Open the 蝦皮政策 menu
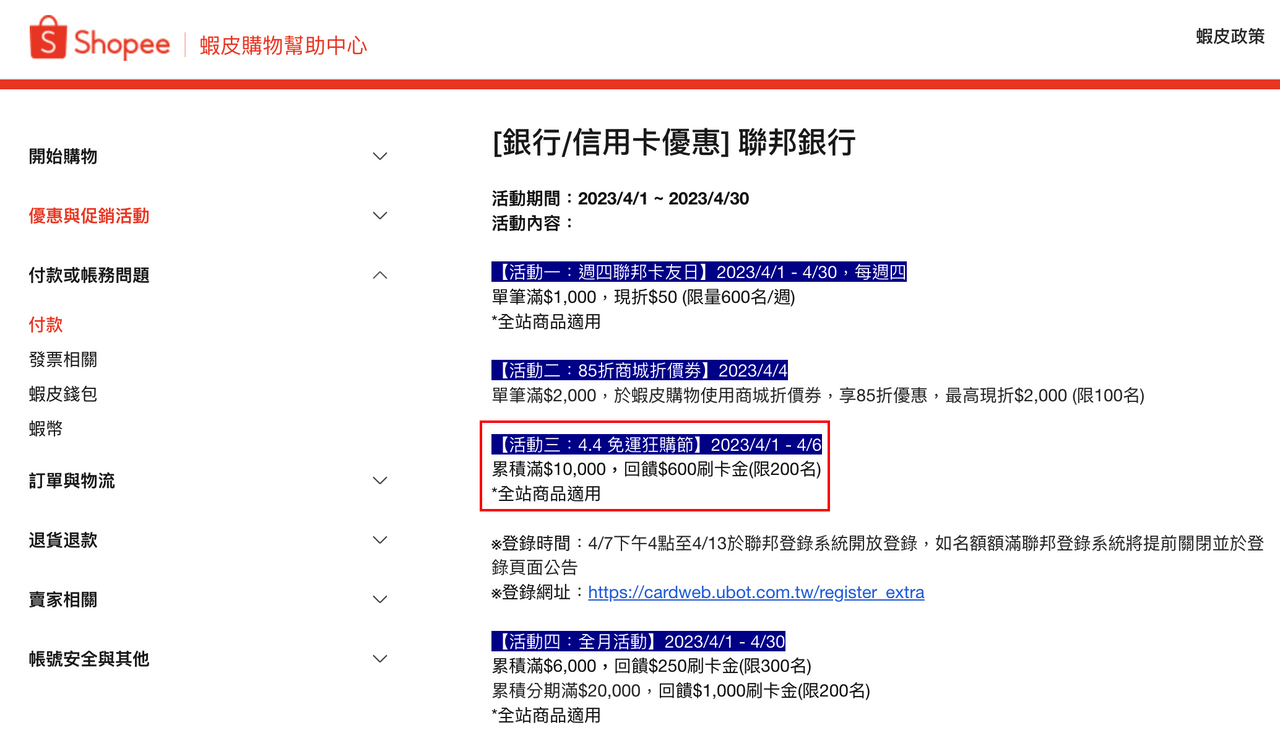 click(1229, 37)
